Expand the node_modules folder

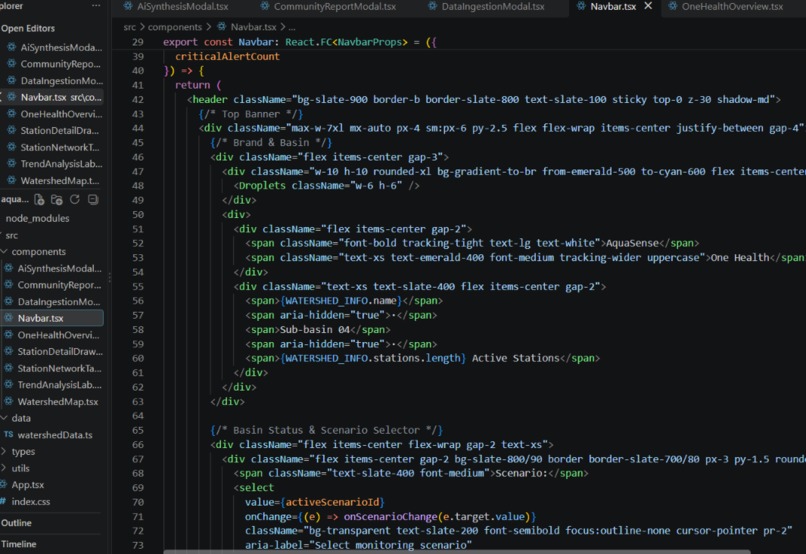(x=37, y=218)
